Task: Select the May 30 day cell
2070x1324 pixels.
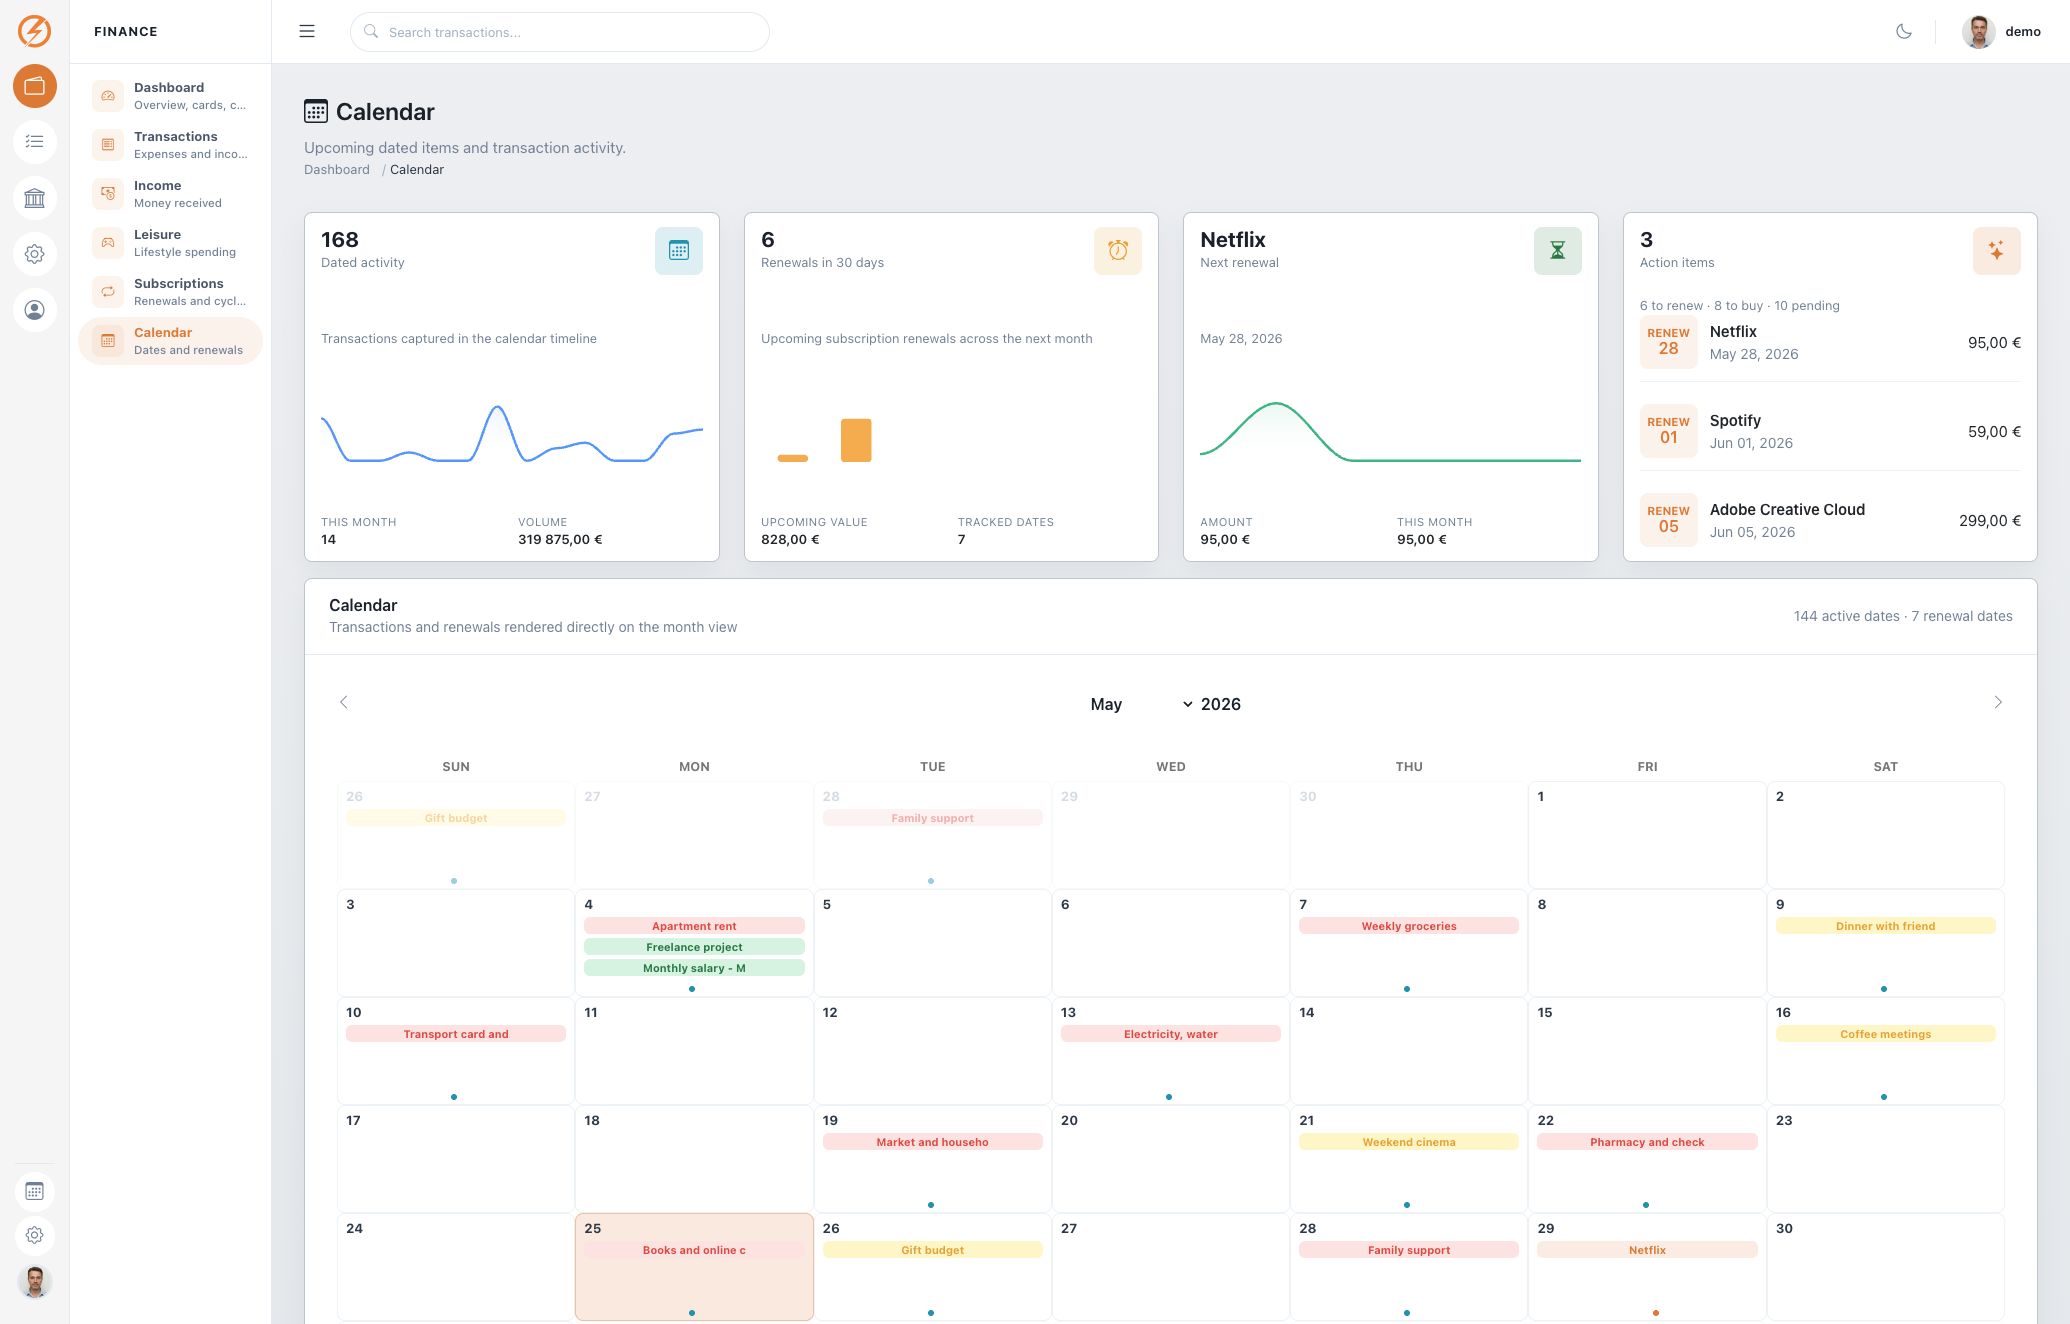Action: point(1885,1267)
